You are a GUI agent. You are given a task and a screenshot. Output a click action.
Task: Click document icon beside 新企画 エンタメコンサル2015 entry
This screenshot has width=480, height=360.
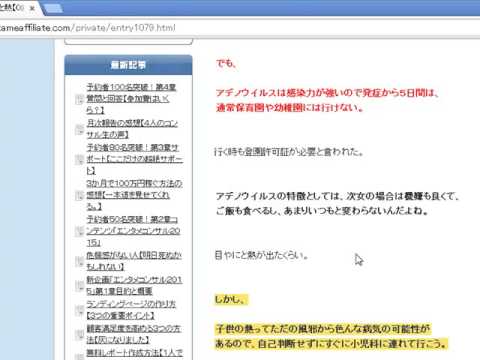tap(79, 286)
